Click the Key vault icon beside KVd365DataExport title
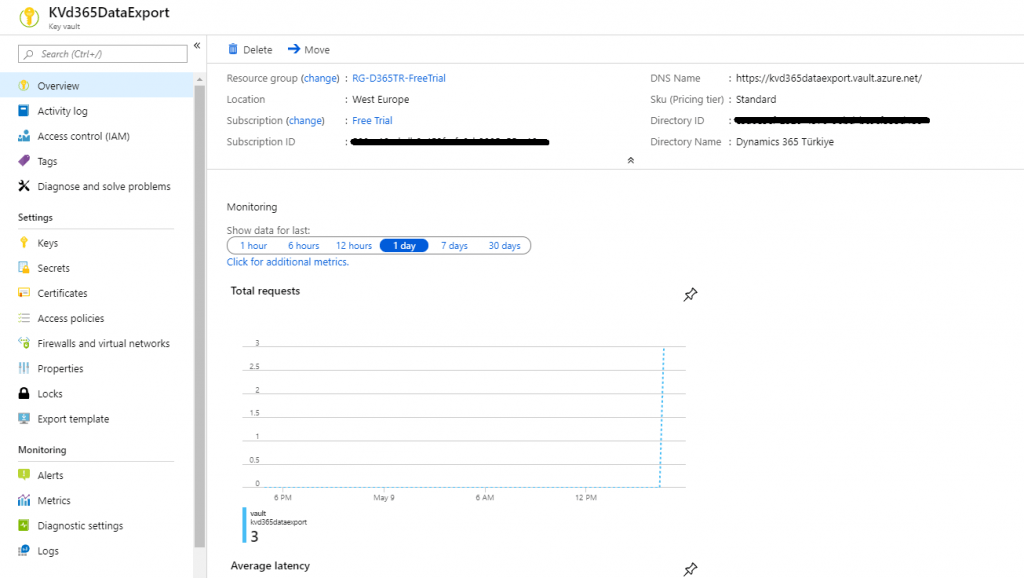Screen dimensions: 1024x578 [29, 17]
